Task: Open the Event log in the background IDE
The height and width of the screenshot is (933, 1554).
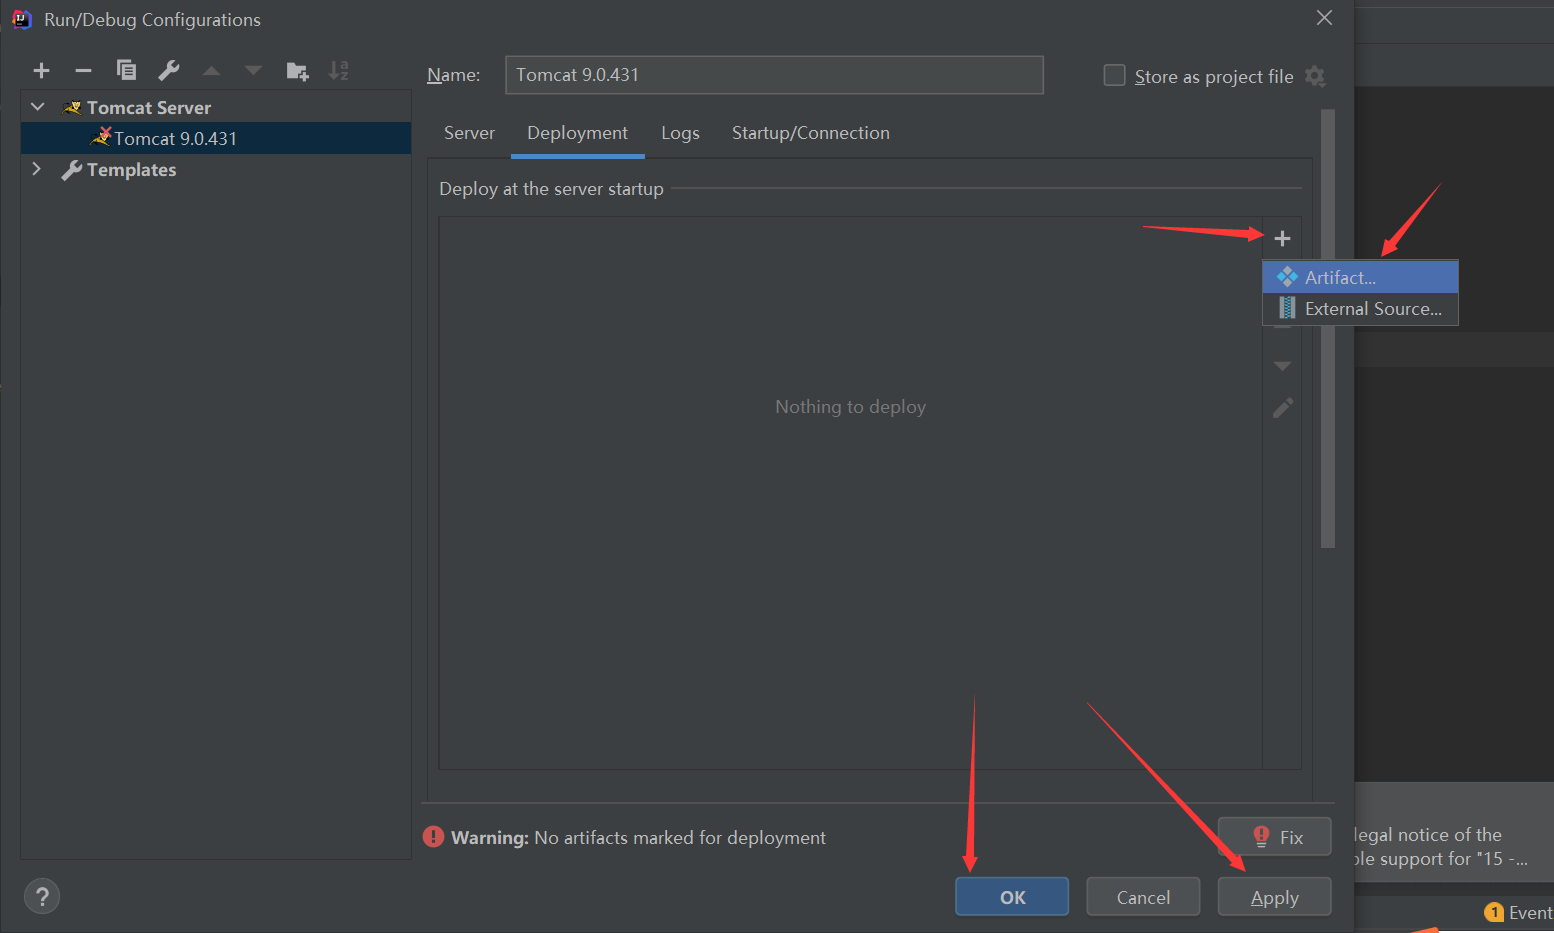Action: pyautogui.click(x=1519, y=912)
